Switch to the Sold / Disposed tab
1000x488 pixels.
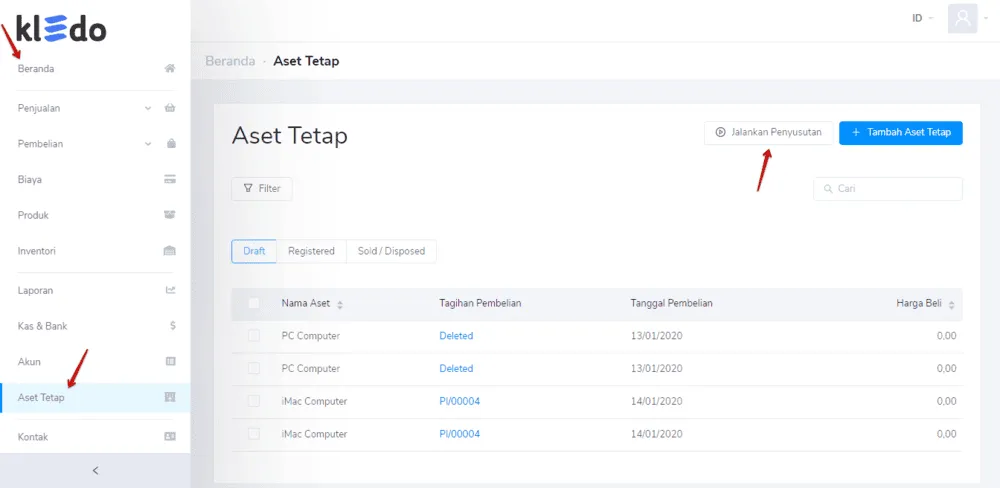click(391, 251)
